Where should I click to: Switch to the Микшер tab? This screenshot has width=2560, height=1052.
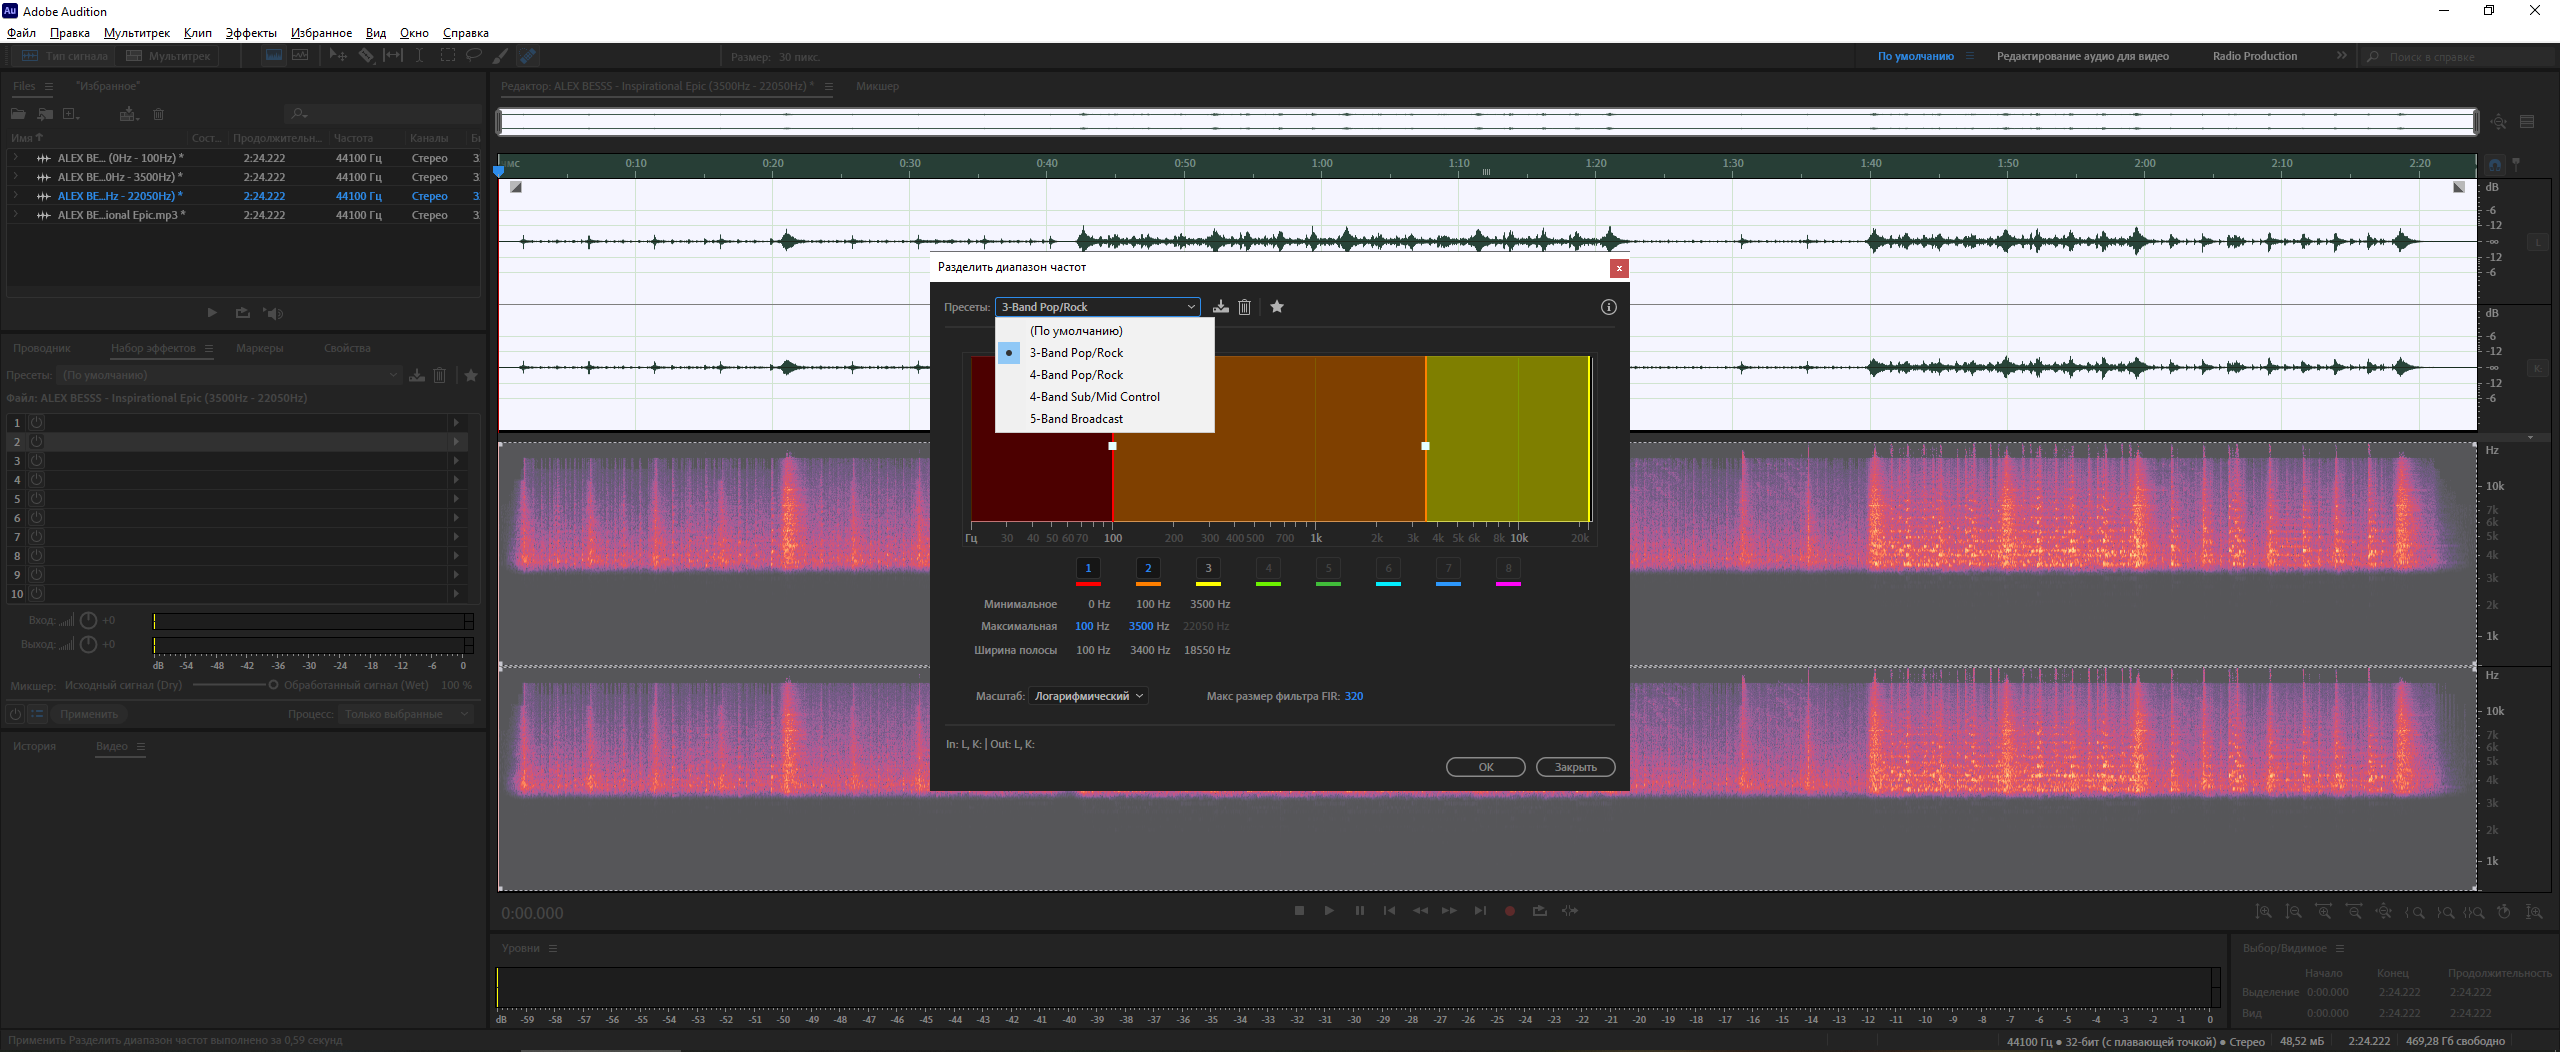877,86
